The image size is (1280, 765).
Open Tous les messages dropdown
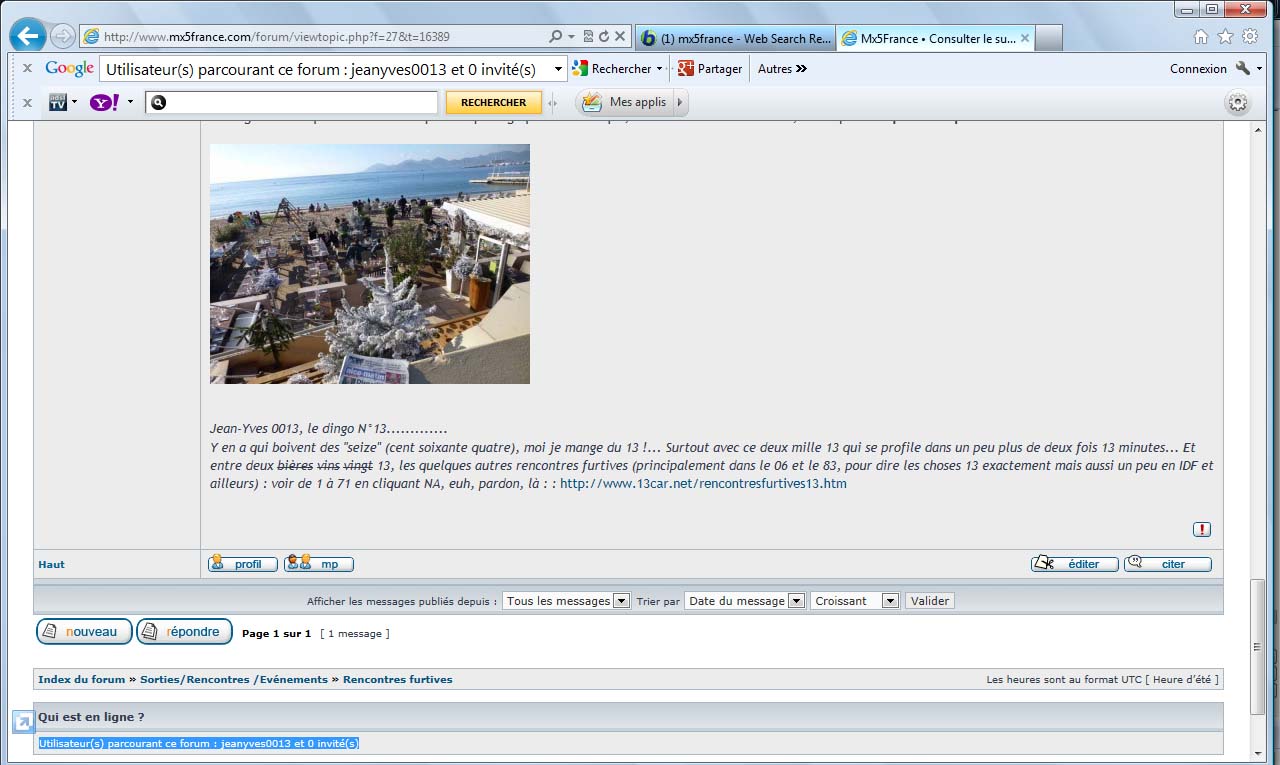566,601
